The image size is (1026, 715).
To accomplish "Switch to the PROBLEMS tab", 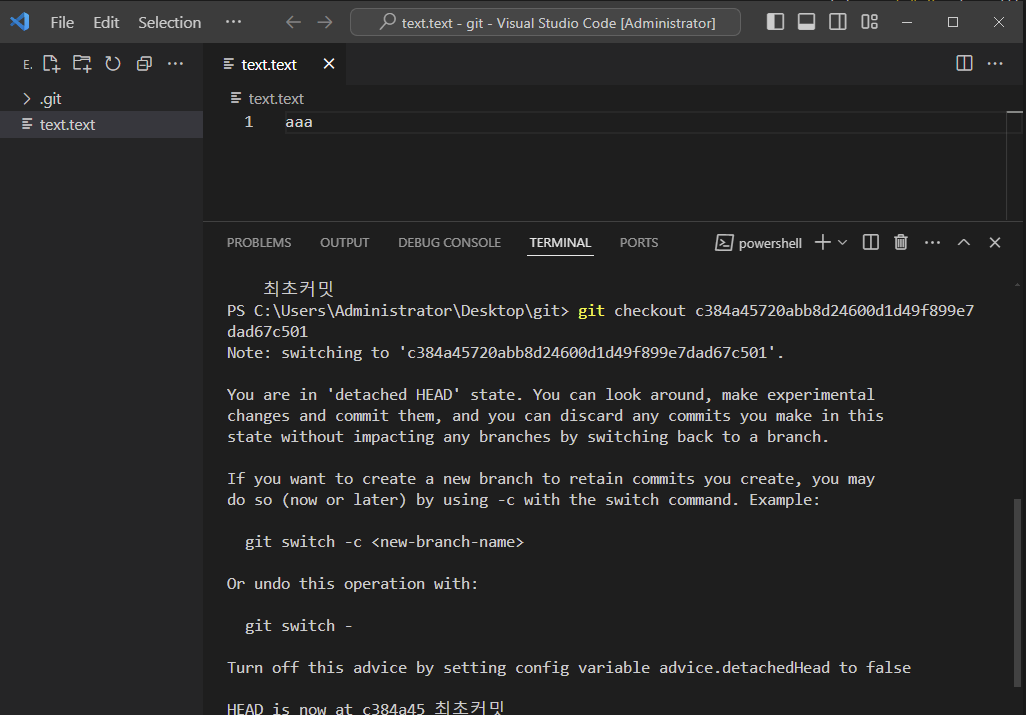I will pyautogui.click(x=259, y=243).
